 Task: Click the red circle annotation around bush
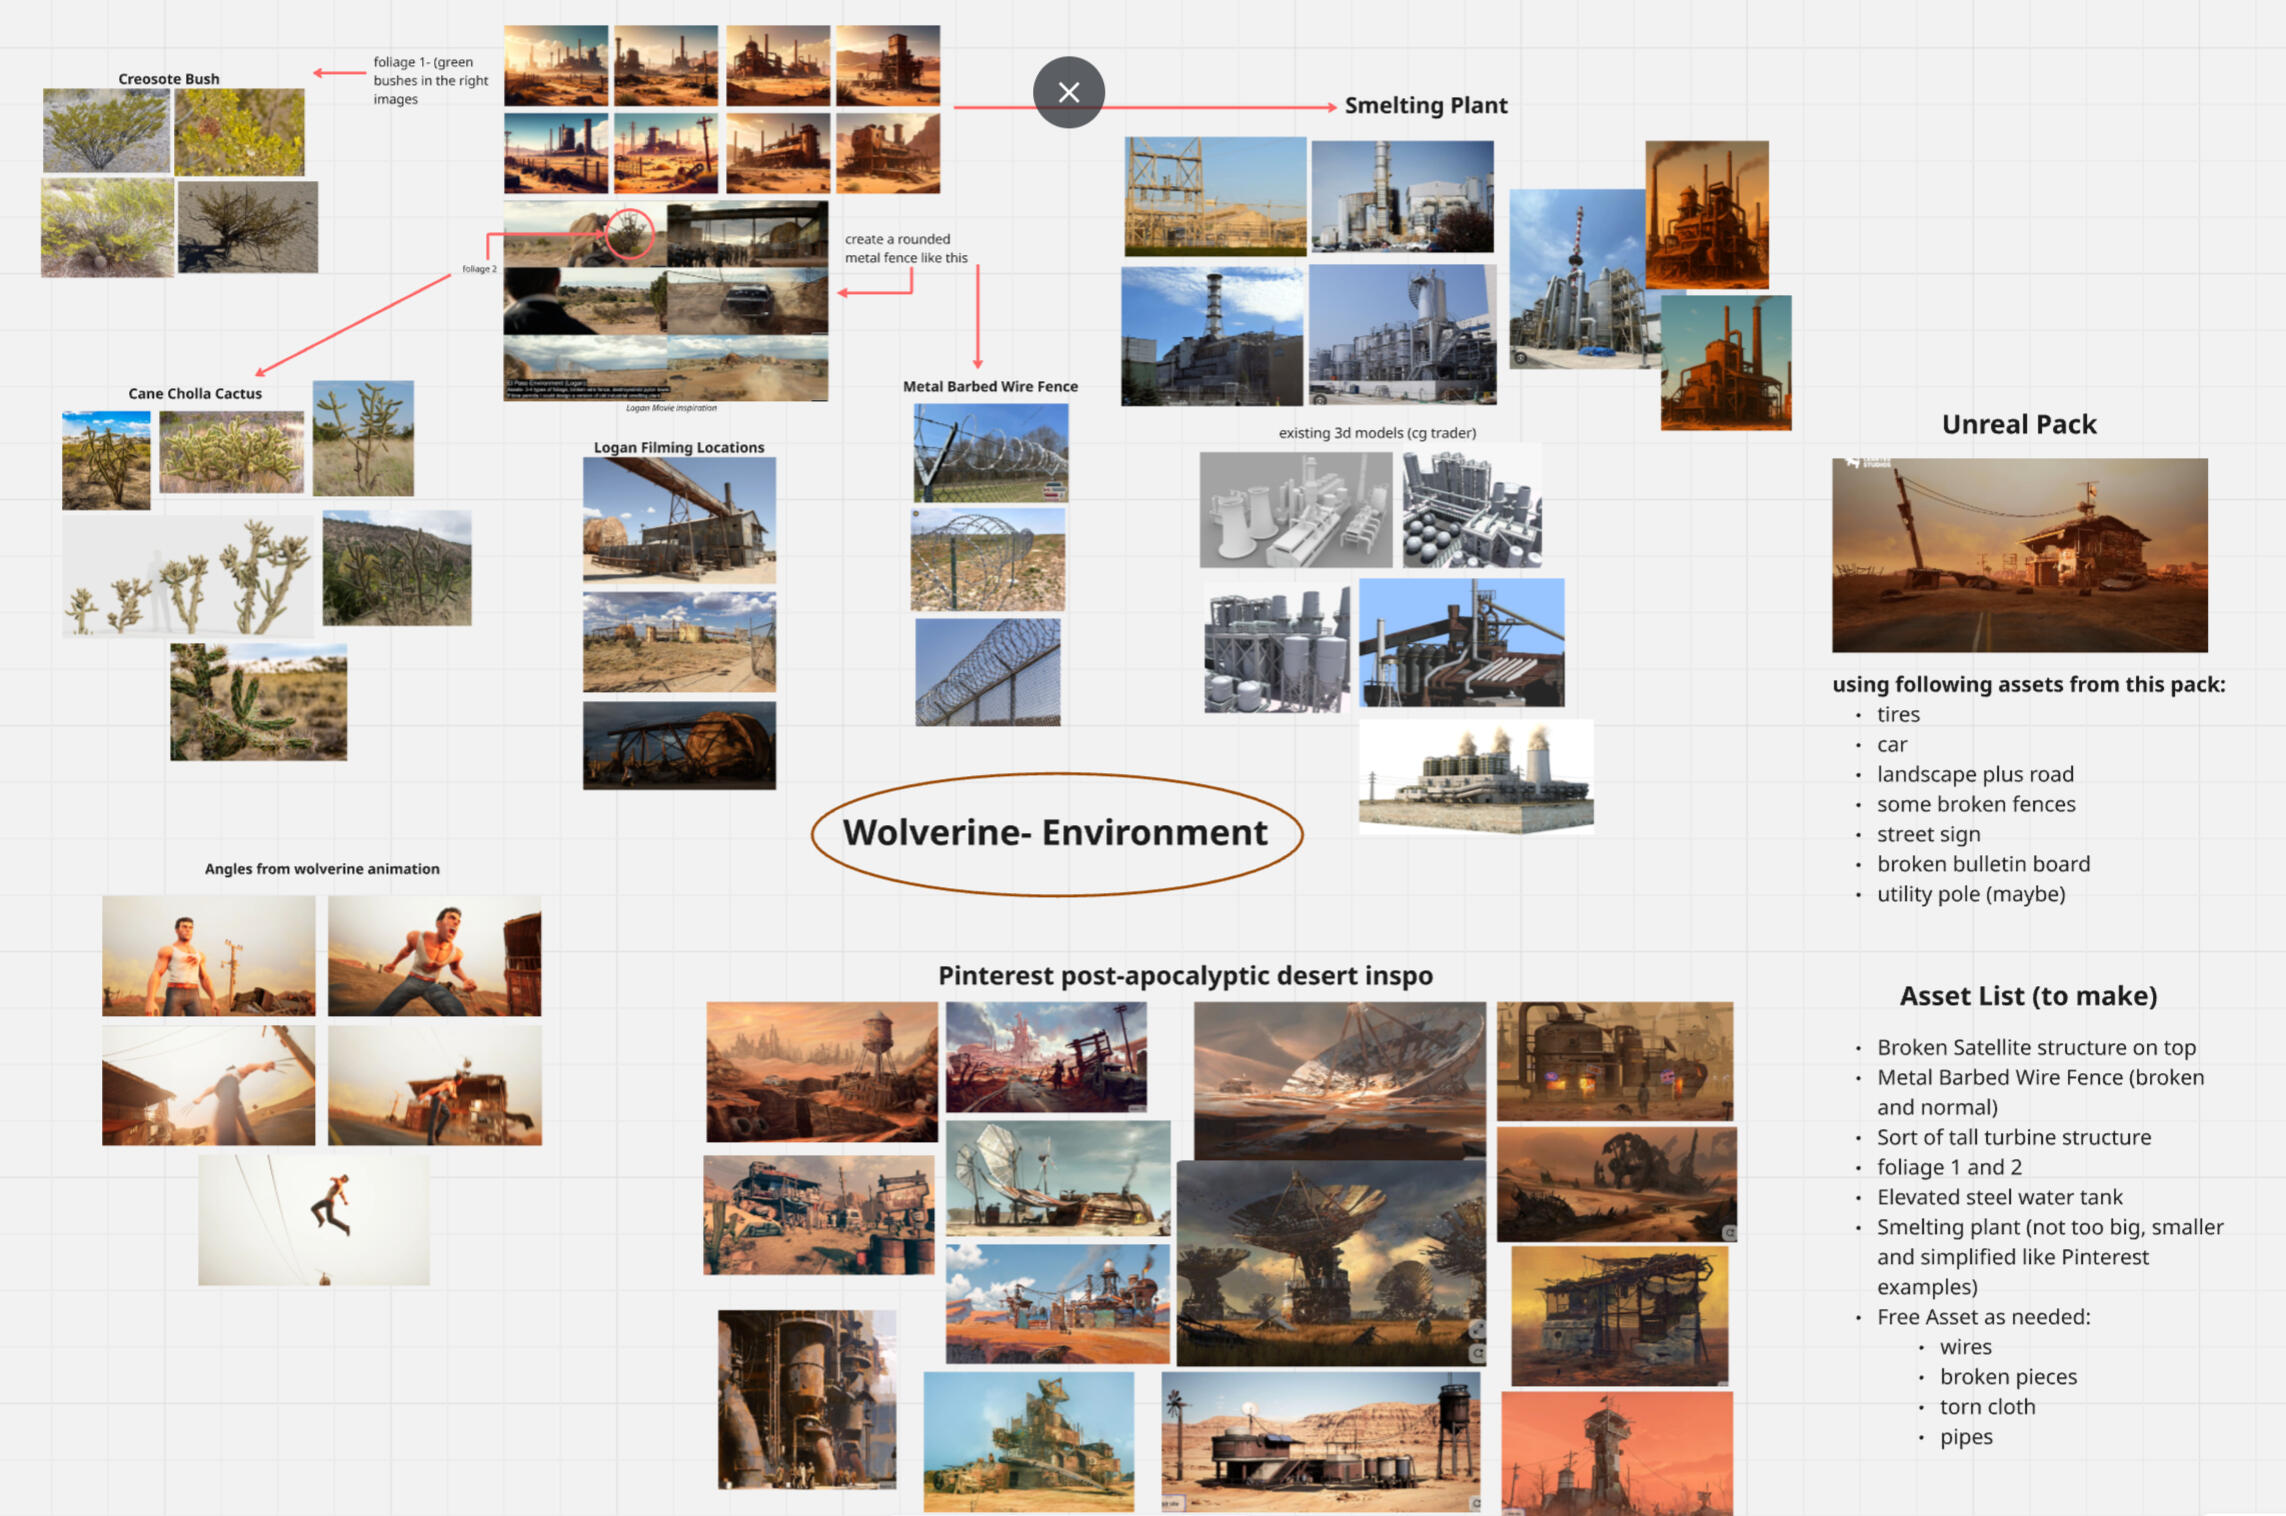[x=629, y=234]
